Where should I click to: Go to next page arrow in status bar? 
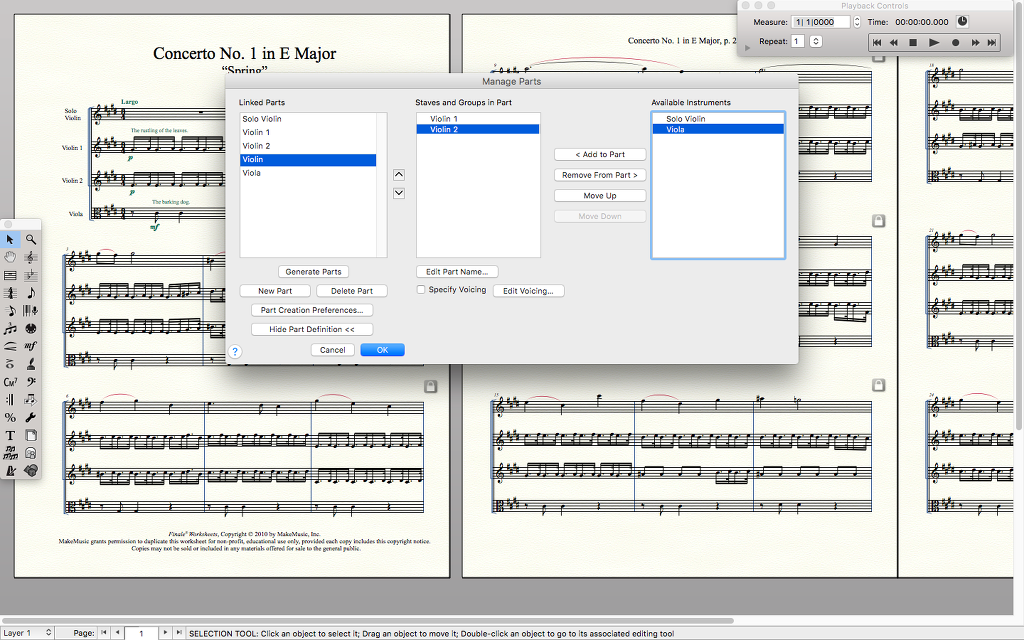pos(165,632)
